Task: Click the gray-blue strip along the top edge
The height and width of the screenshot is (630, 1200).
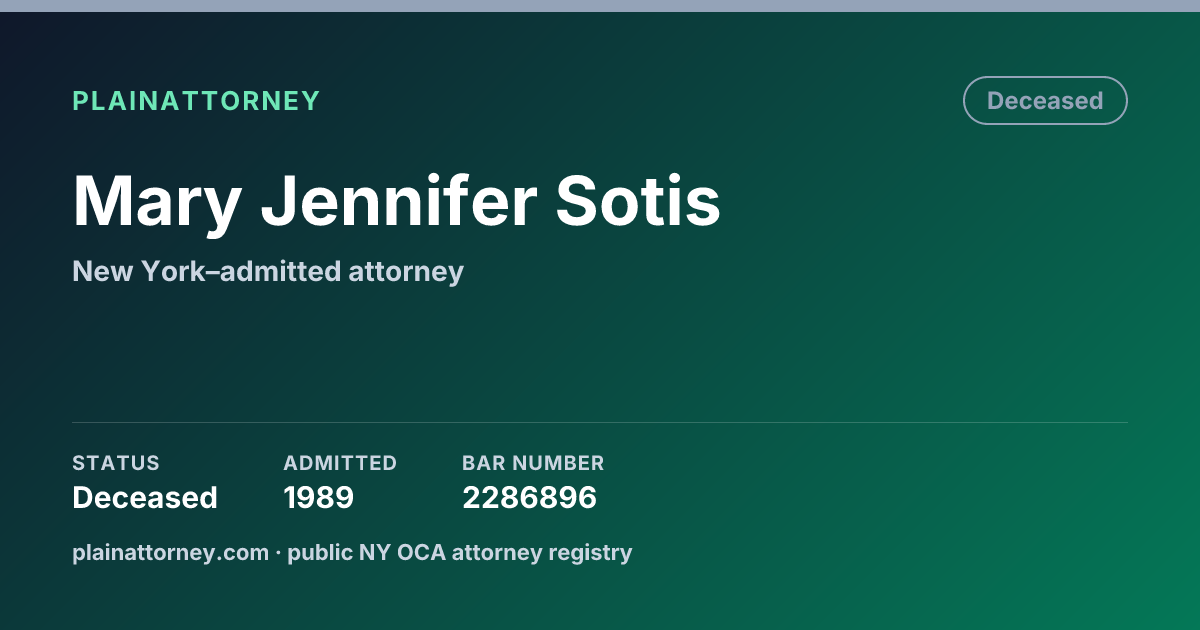Action: pyautogui.click(x=600, y=6)
